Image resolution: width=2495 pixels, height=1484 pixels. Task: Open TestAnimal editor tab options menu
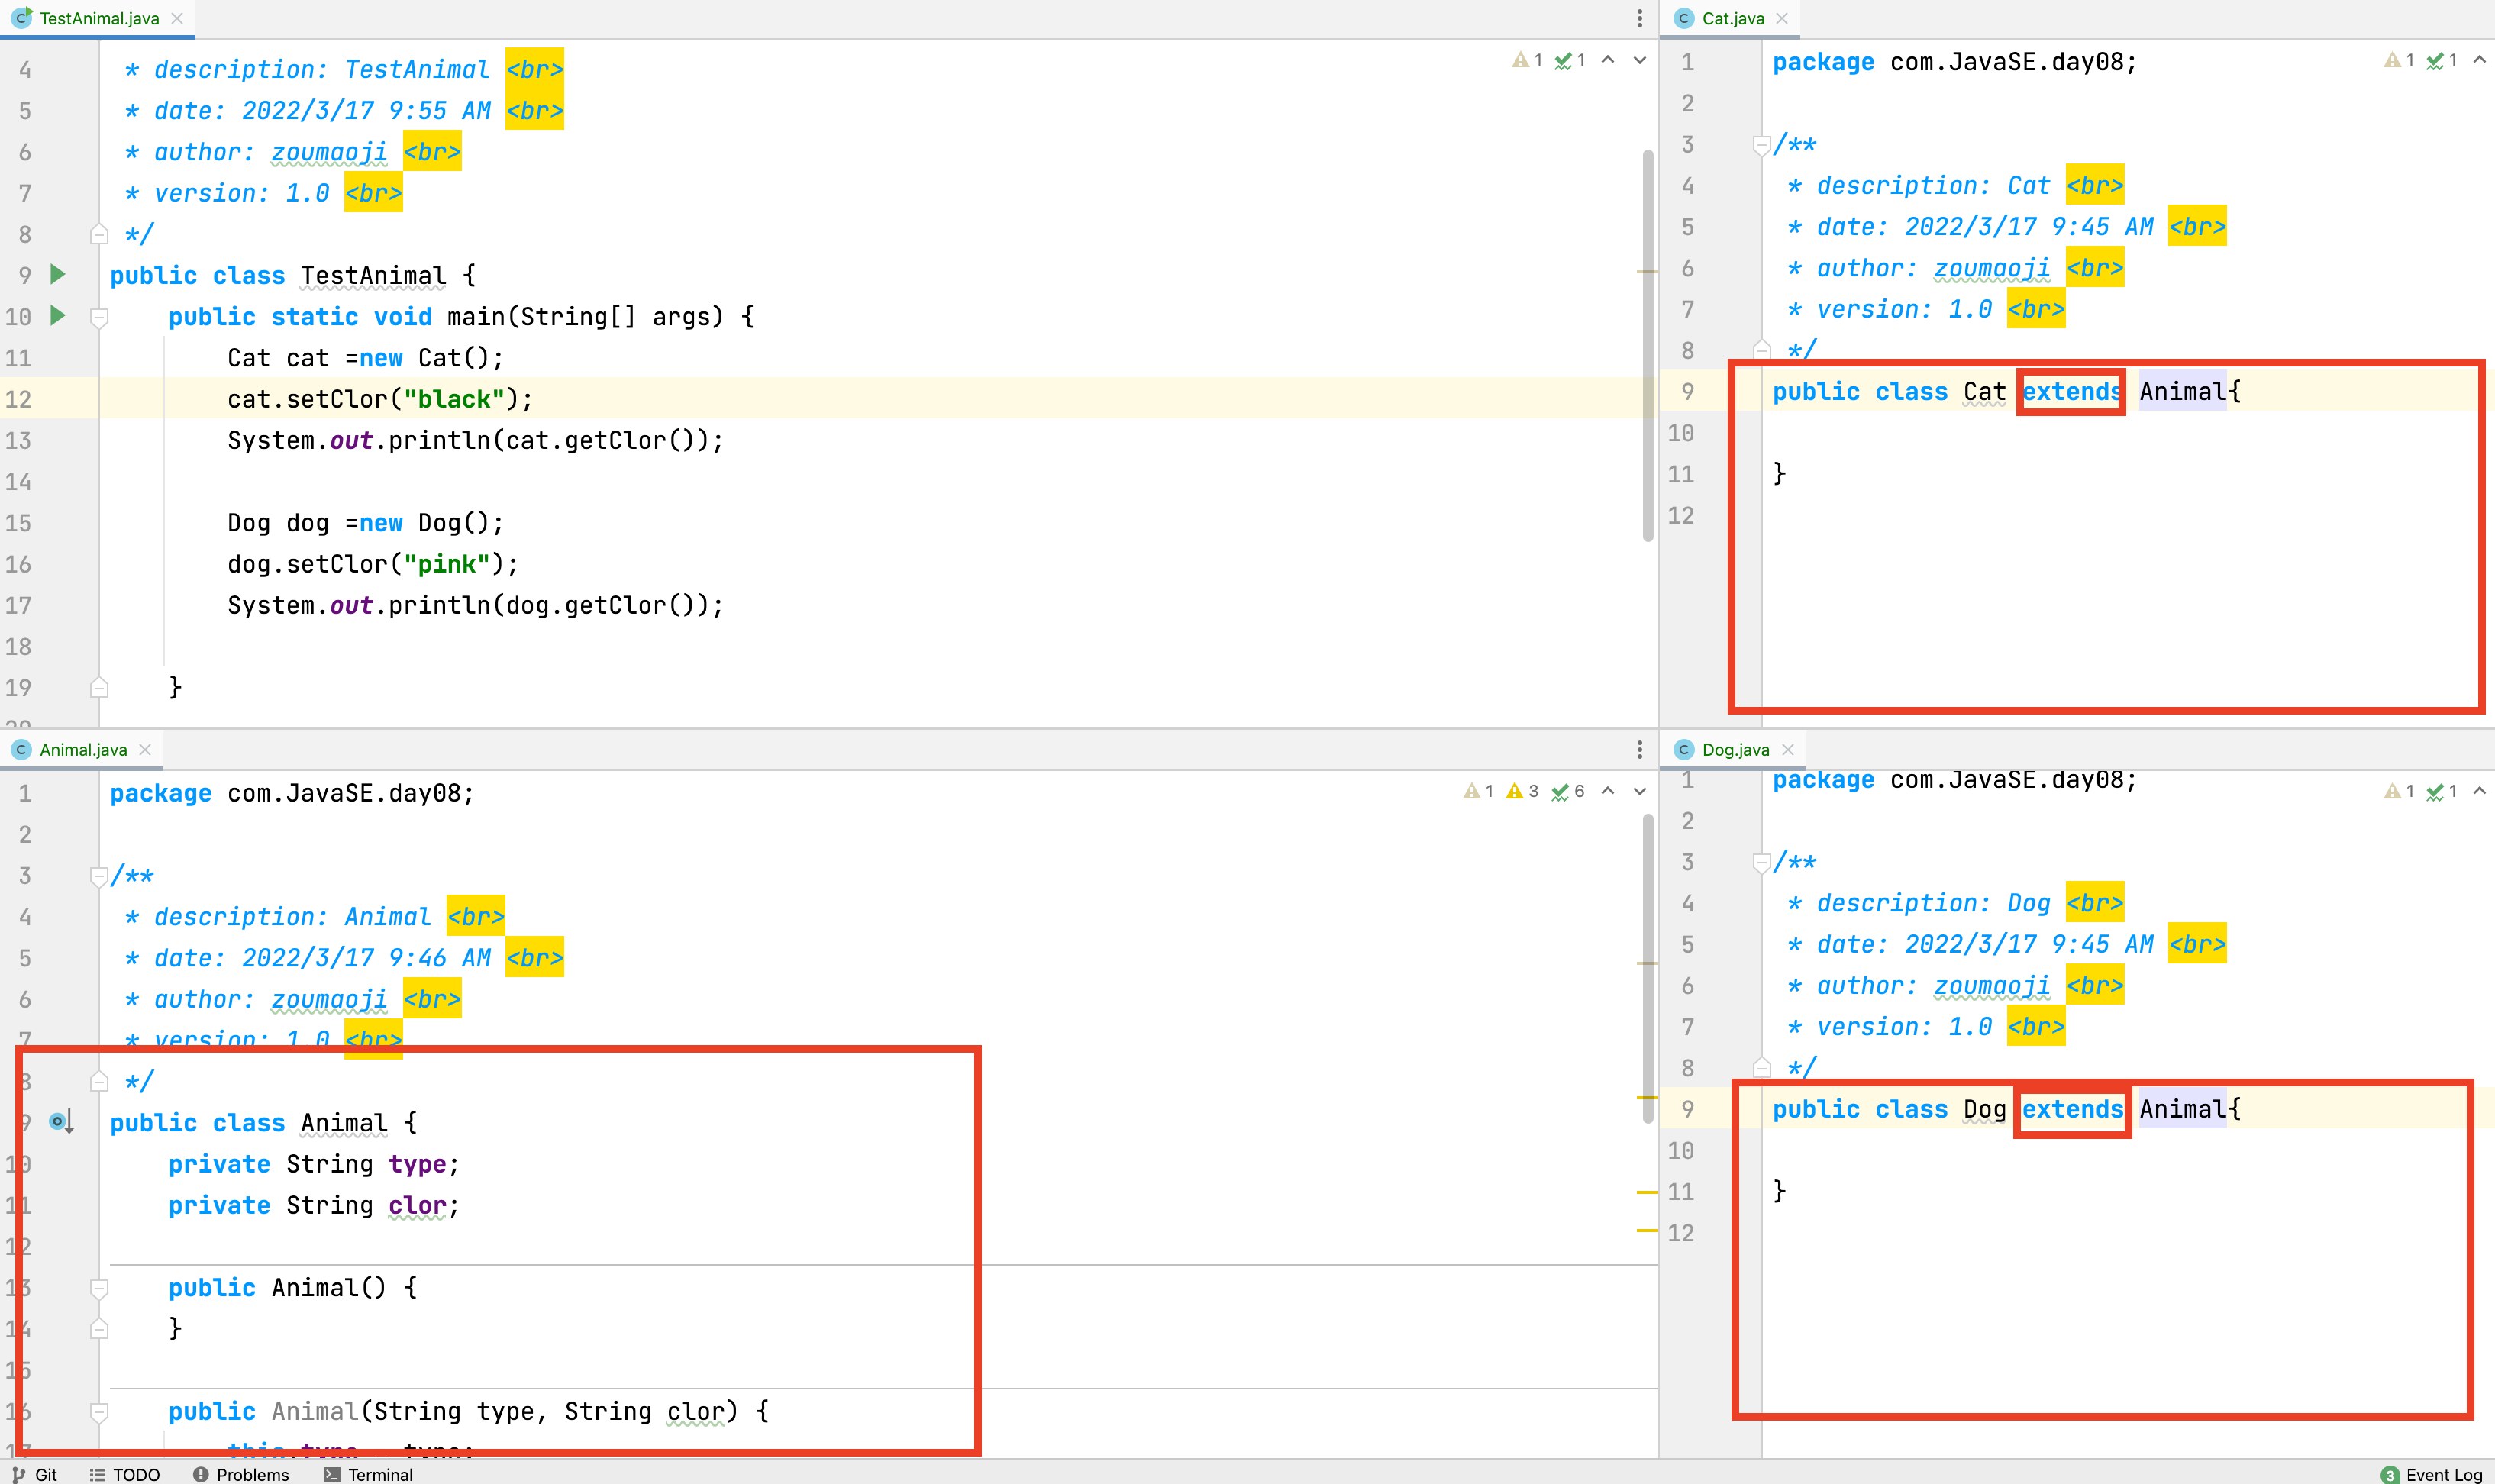pos(1639,18)
